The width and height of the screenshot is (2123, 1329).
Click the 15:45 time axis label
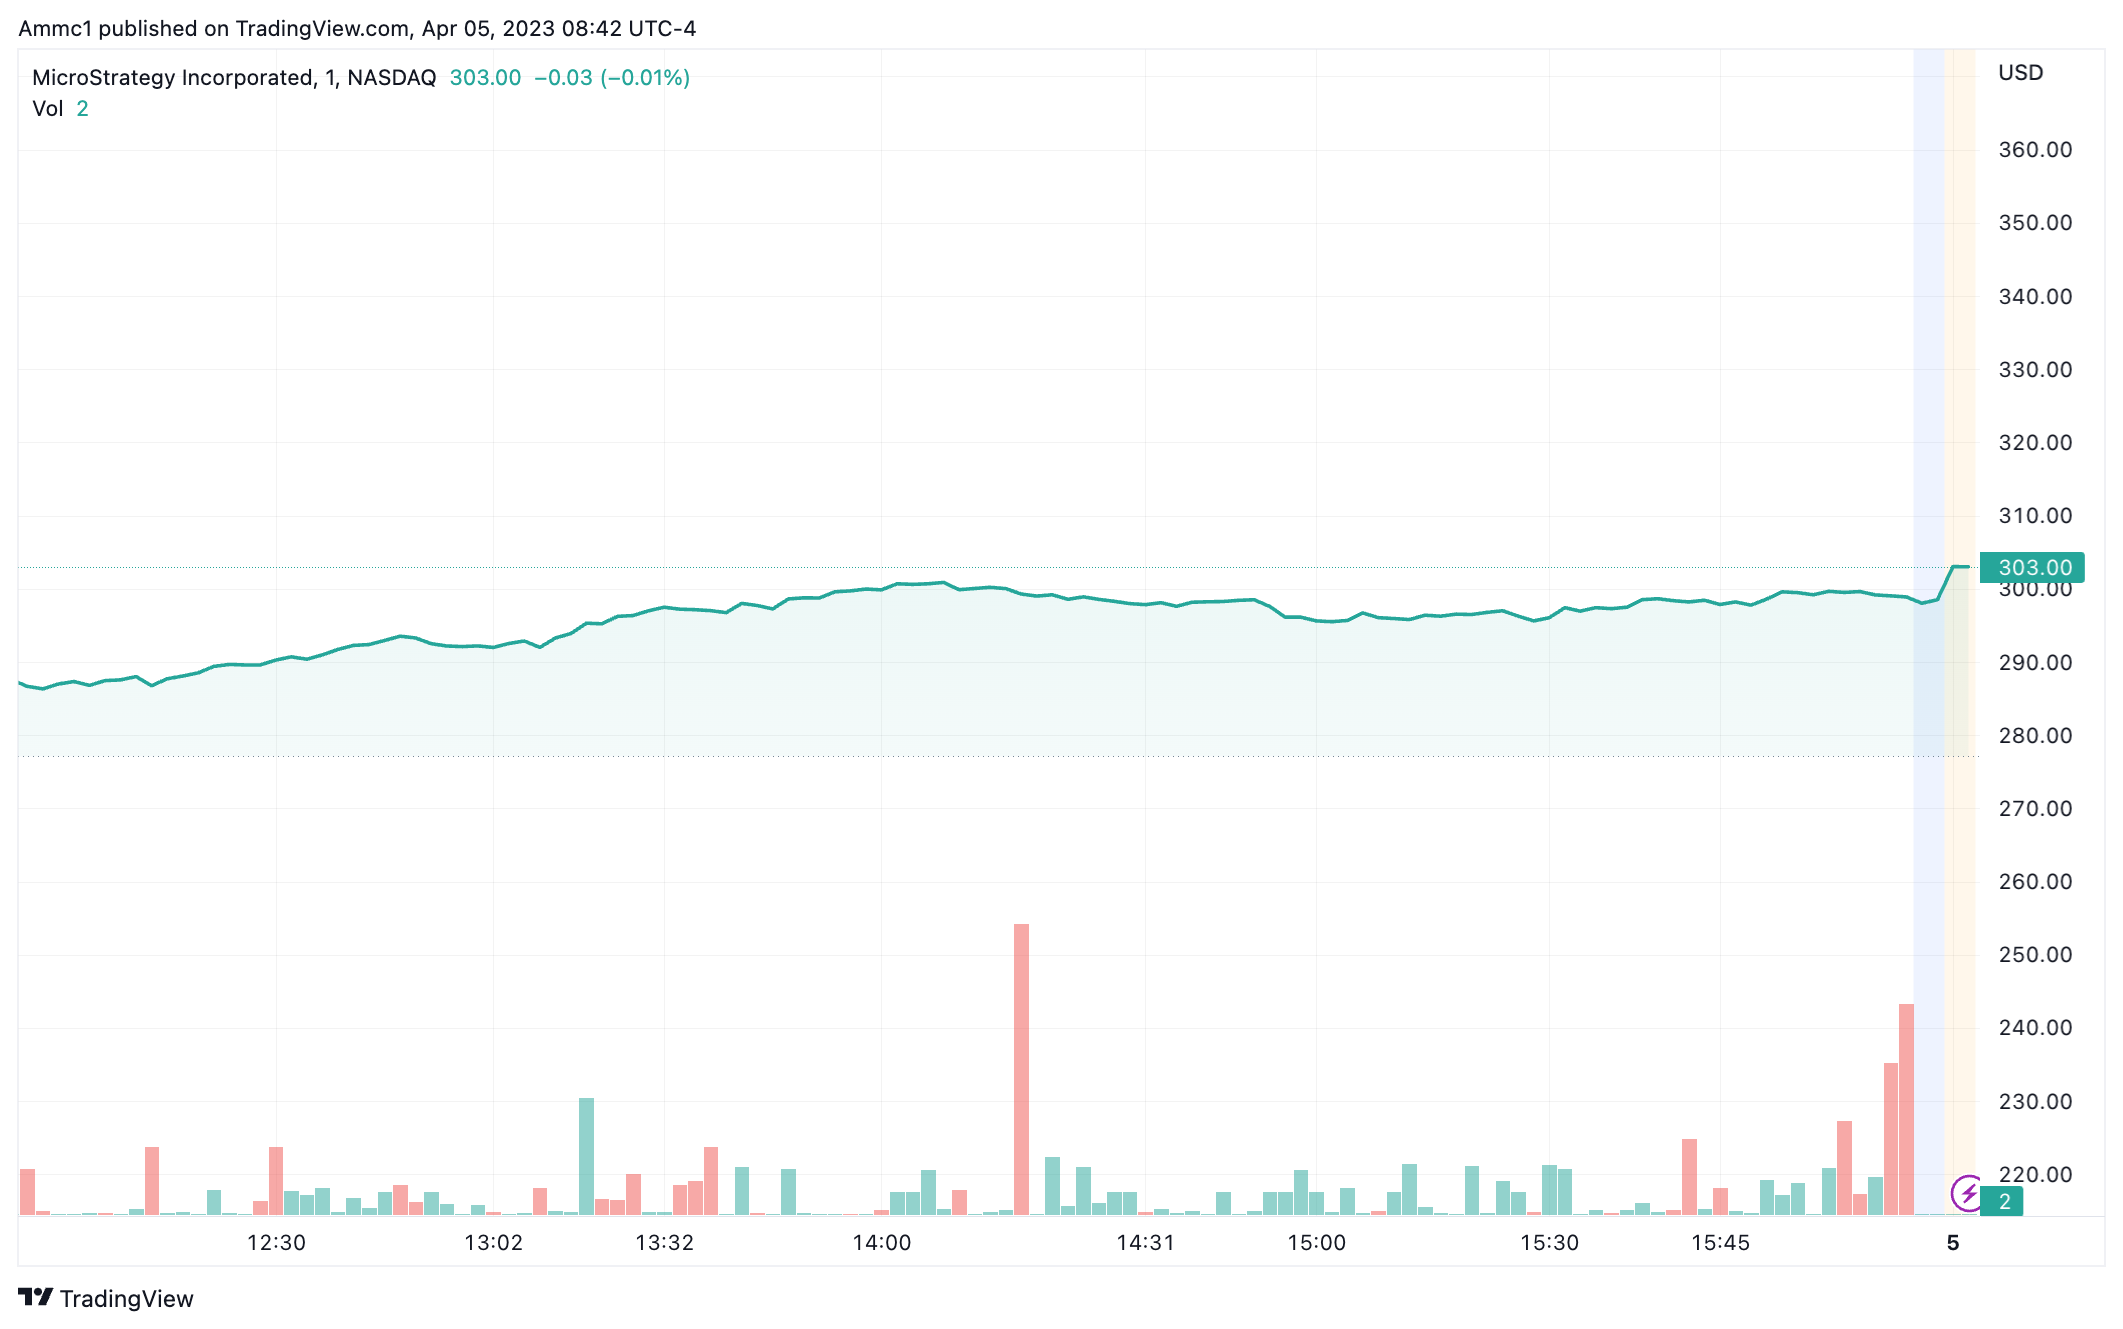point(1720,1242)
